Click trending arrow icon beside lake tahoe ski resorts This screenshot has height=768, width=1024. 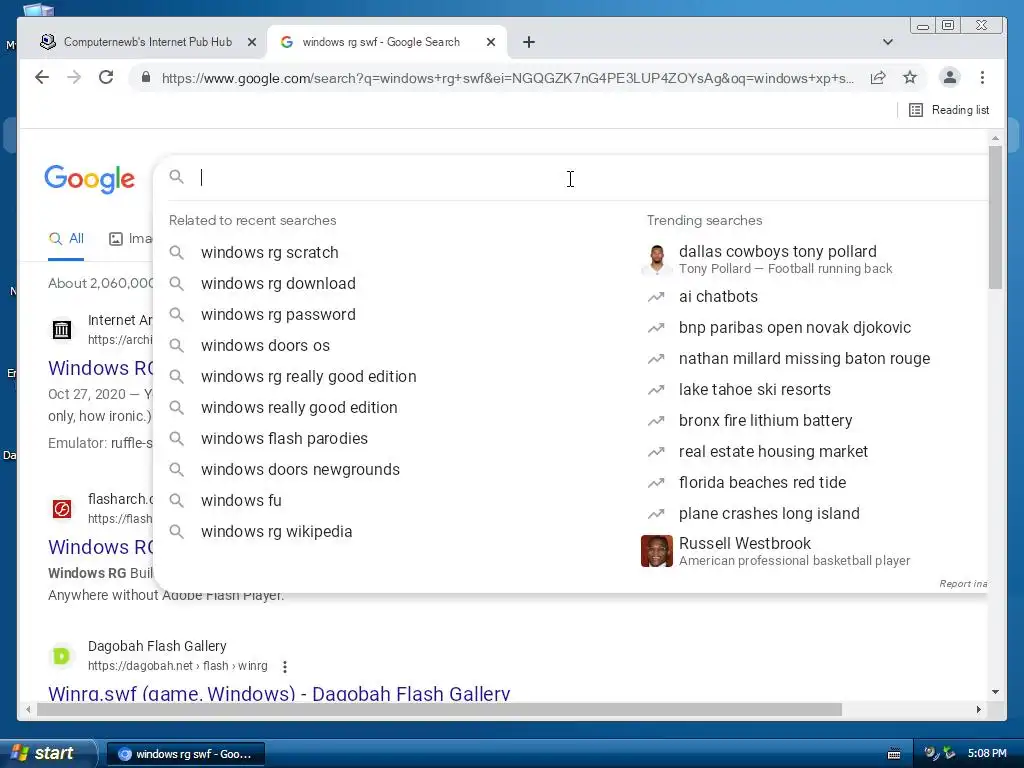(x=656, y=390)
